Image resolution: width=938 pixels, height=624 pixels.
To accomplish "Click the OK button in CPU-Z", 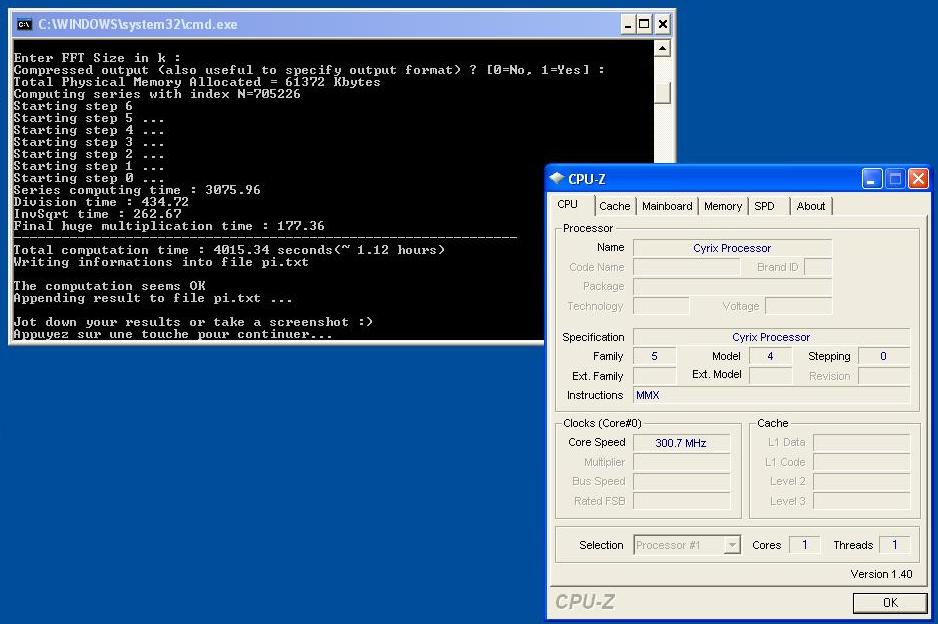I will coord(890,602).
